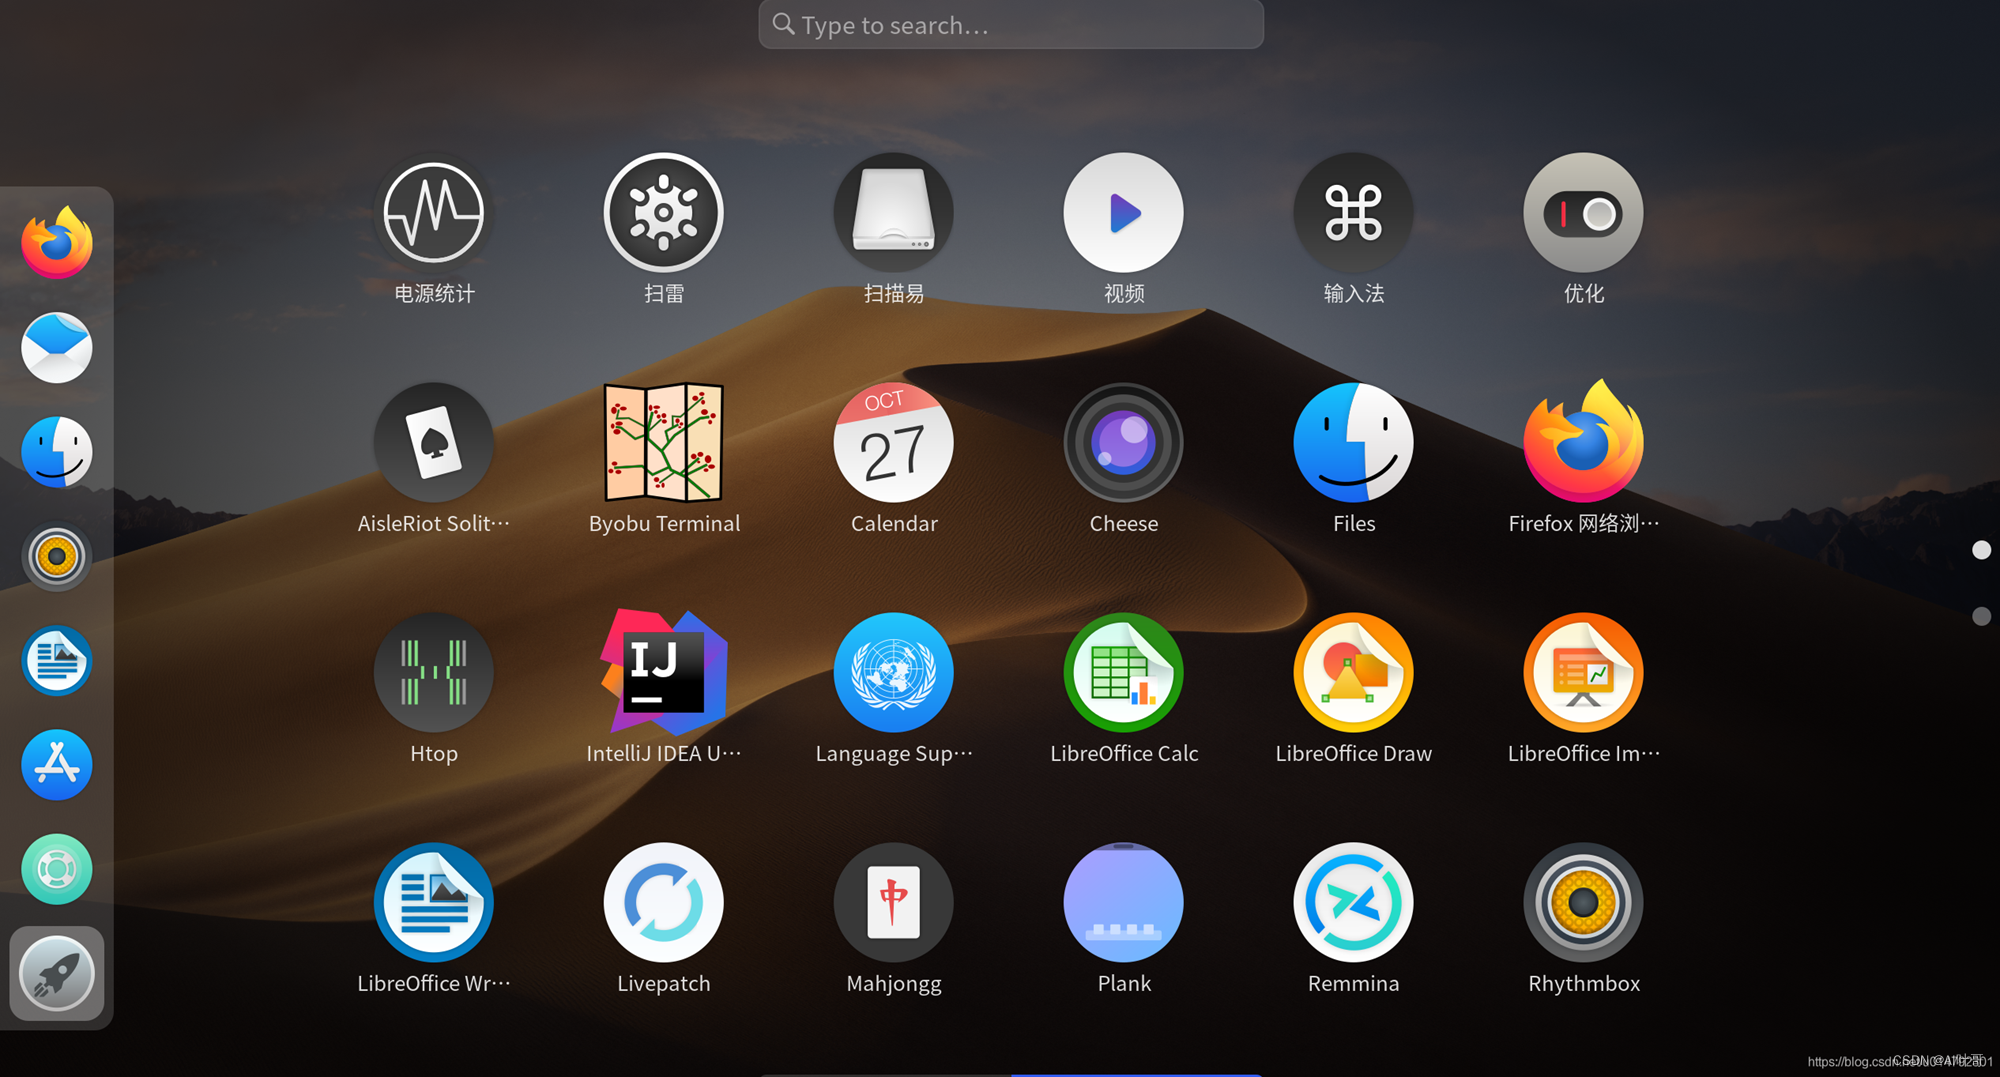The height and width of the screenshot is (1077, 2000).
Task: Open LibreOffice Writer in the dock
Action: click(57, 661)
